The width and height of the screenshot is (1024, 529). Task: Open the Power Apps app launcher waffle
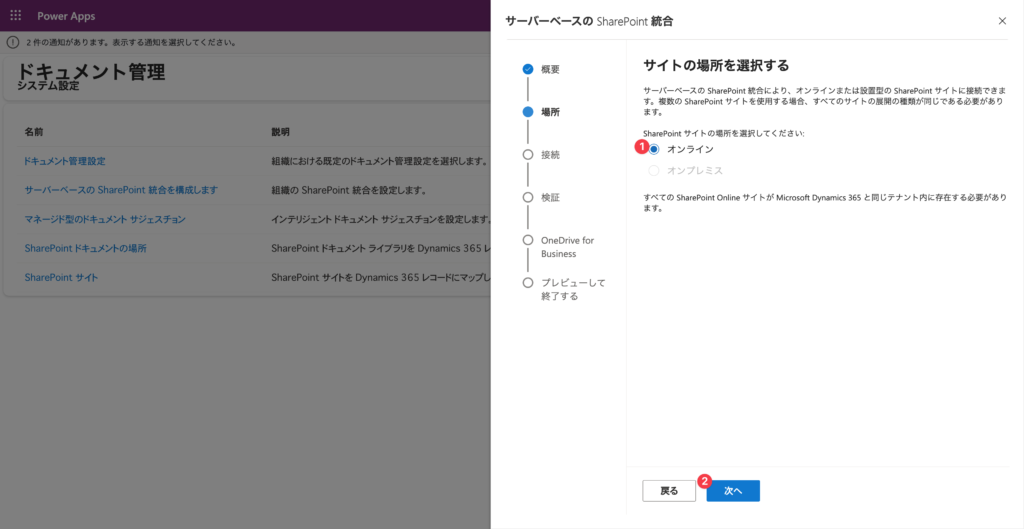click(16, 16)
